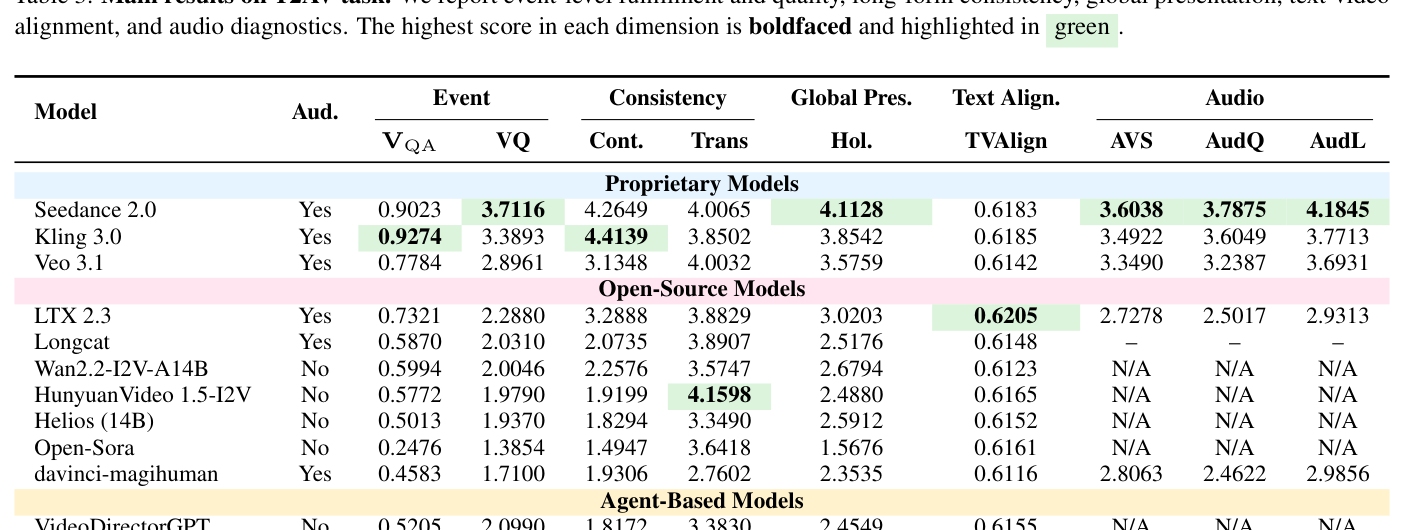
Task: Click the 'Text Align.' header
Action: [1006, 98]
